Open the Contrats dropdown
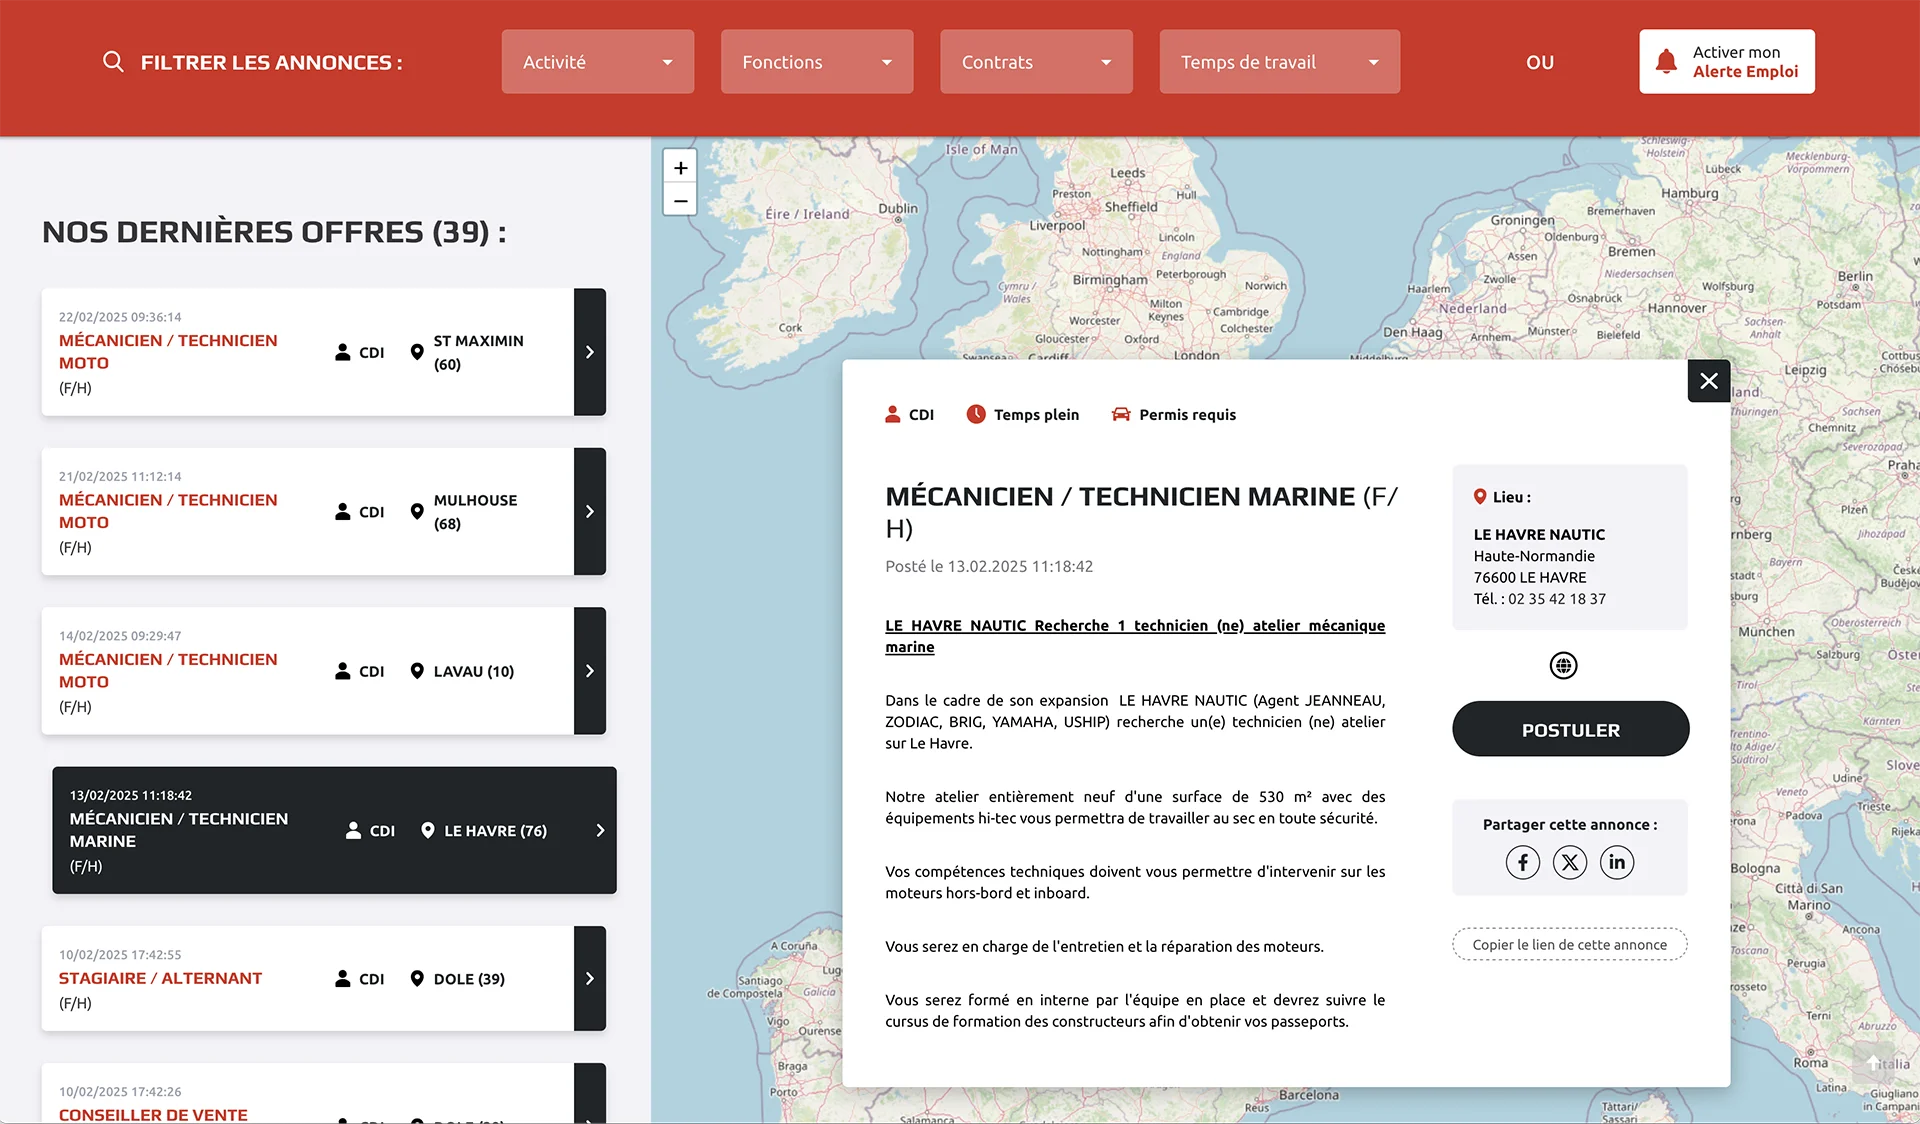The image size is (1920, 1124). tap(1035, 62)
